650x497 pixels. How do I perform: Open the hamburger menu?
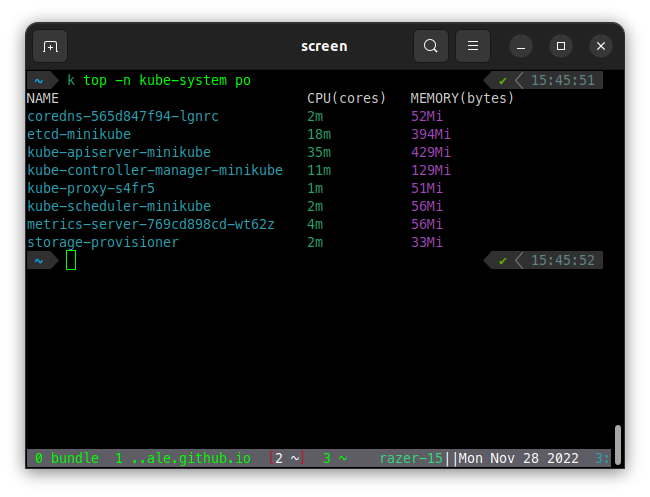[473, 46]
